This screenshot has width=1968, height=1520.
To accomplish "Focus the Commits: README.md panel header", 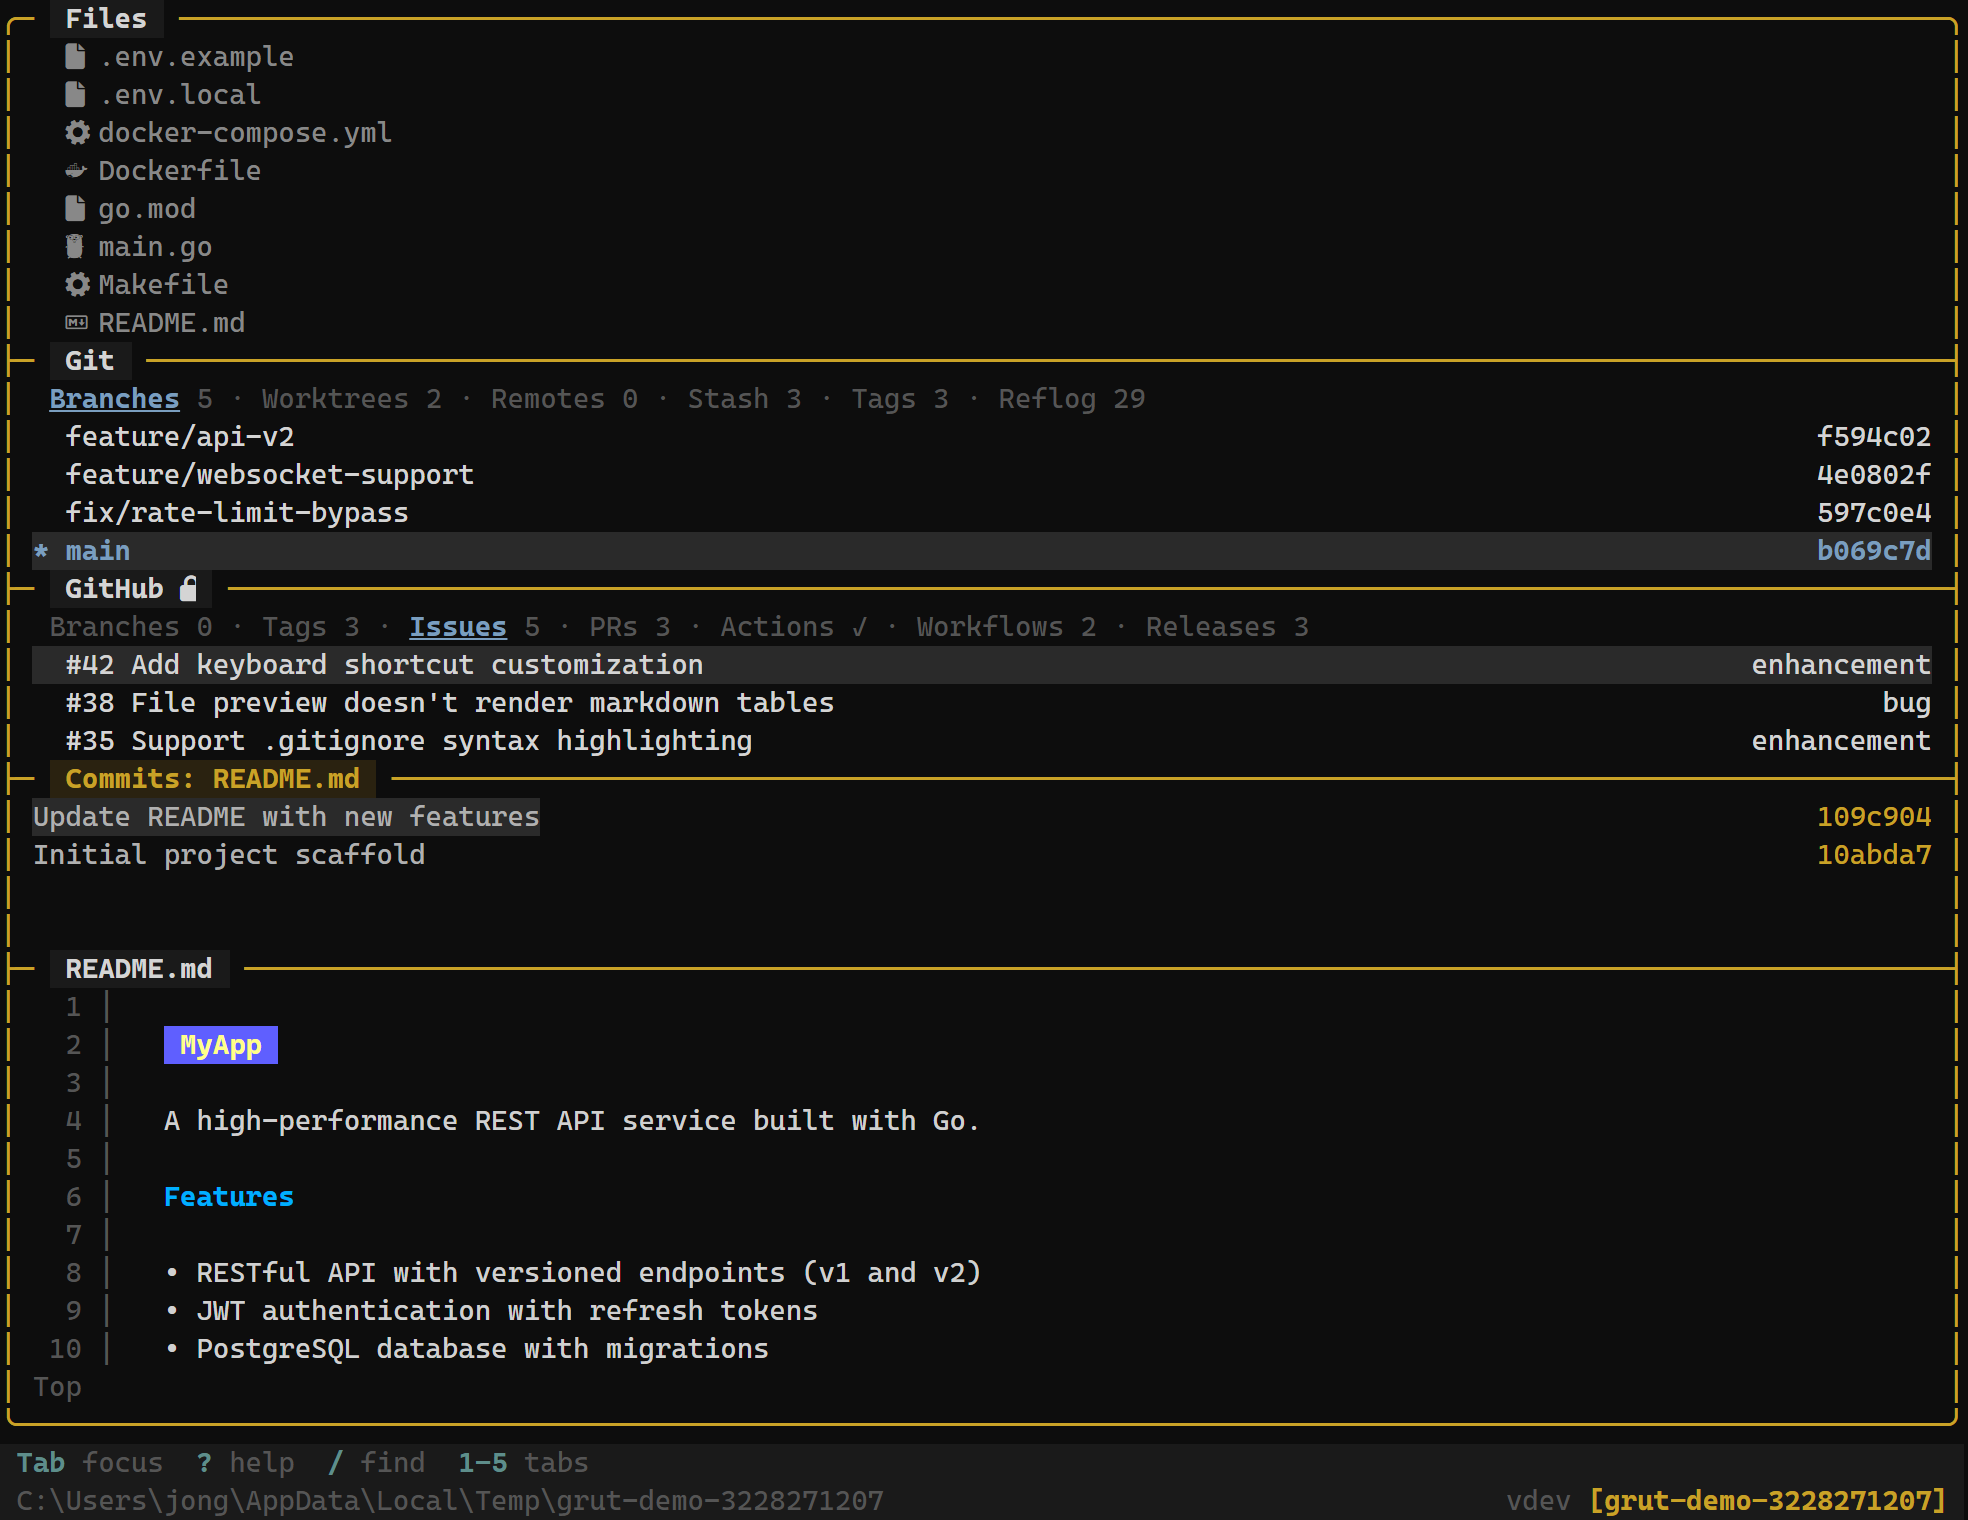I will click(212, 779).
